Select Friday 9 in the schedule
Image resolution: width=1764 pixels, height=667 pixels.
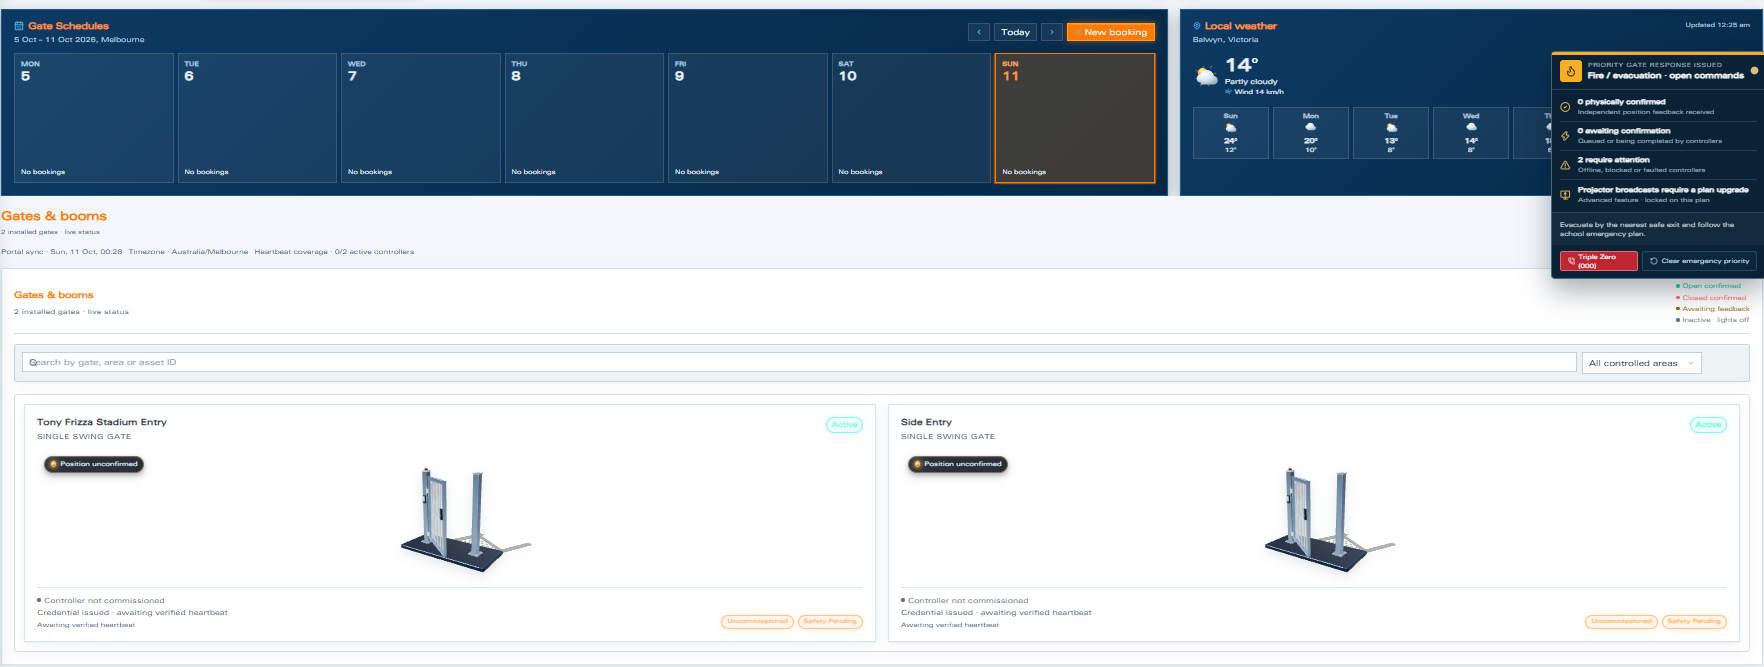click(x=748, y=118)
